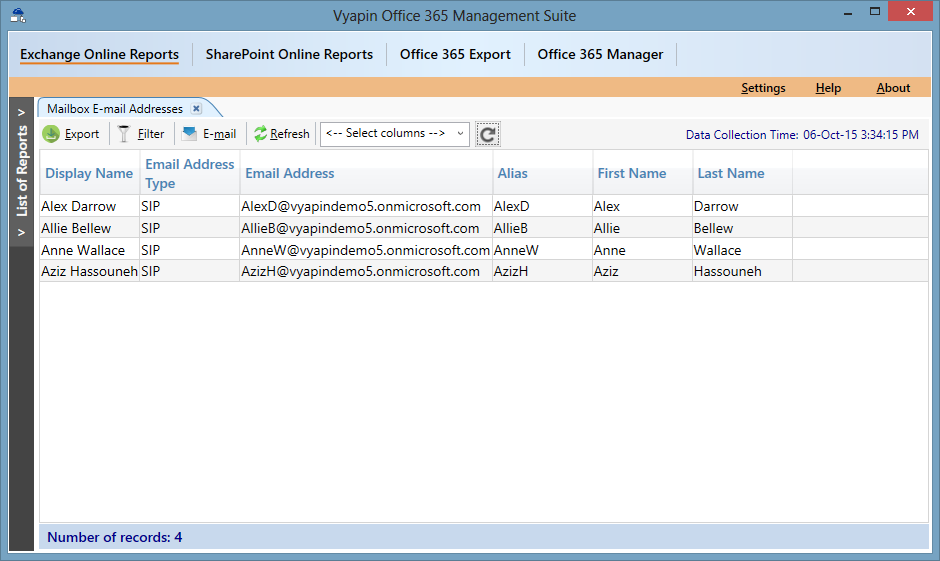This screenshot has height=561, width=940.
Task: Click the Refresh button label
Action: click(x=290, y=134)
